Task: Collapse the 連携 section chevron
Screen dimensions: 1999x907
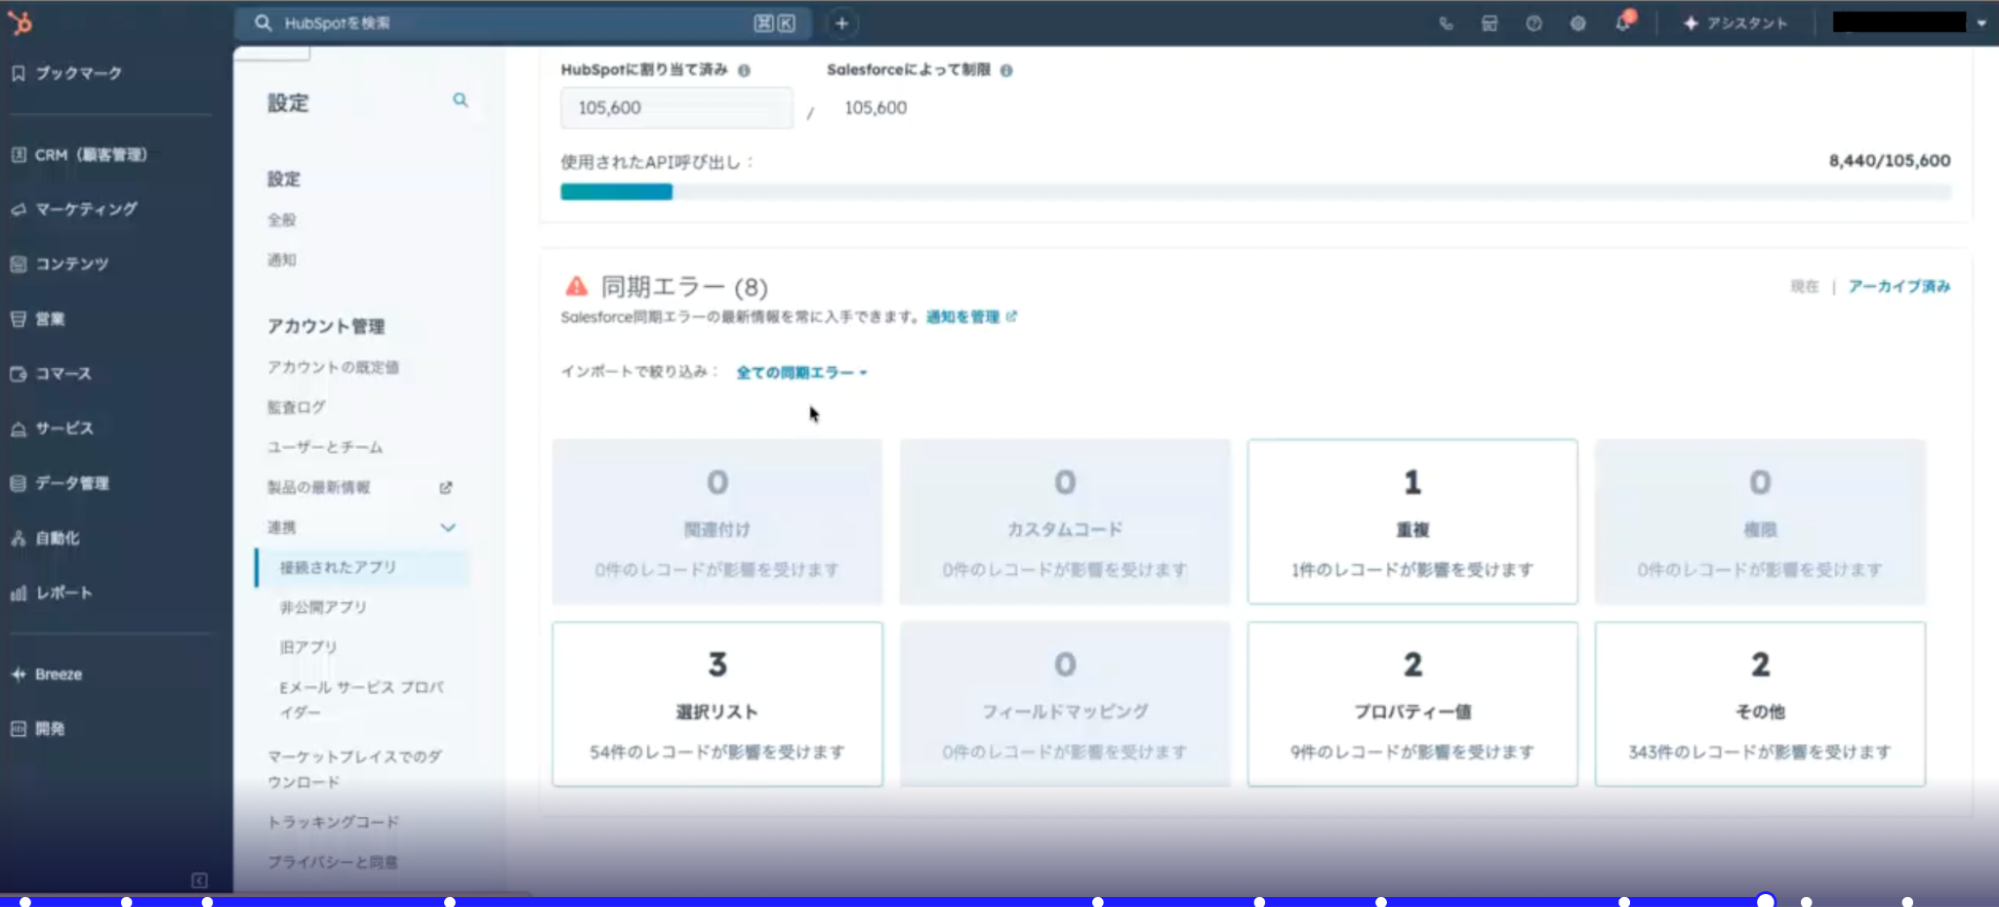Action: 448,527
